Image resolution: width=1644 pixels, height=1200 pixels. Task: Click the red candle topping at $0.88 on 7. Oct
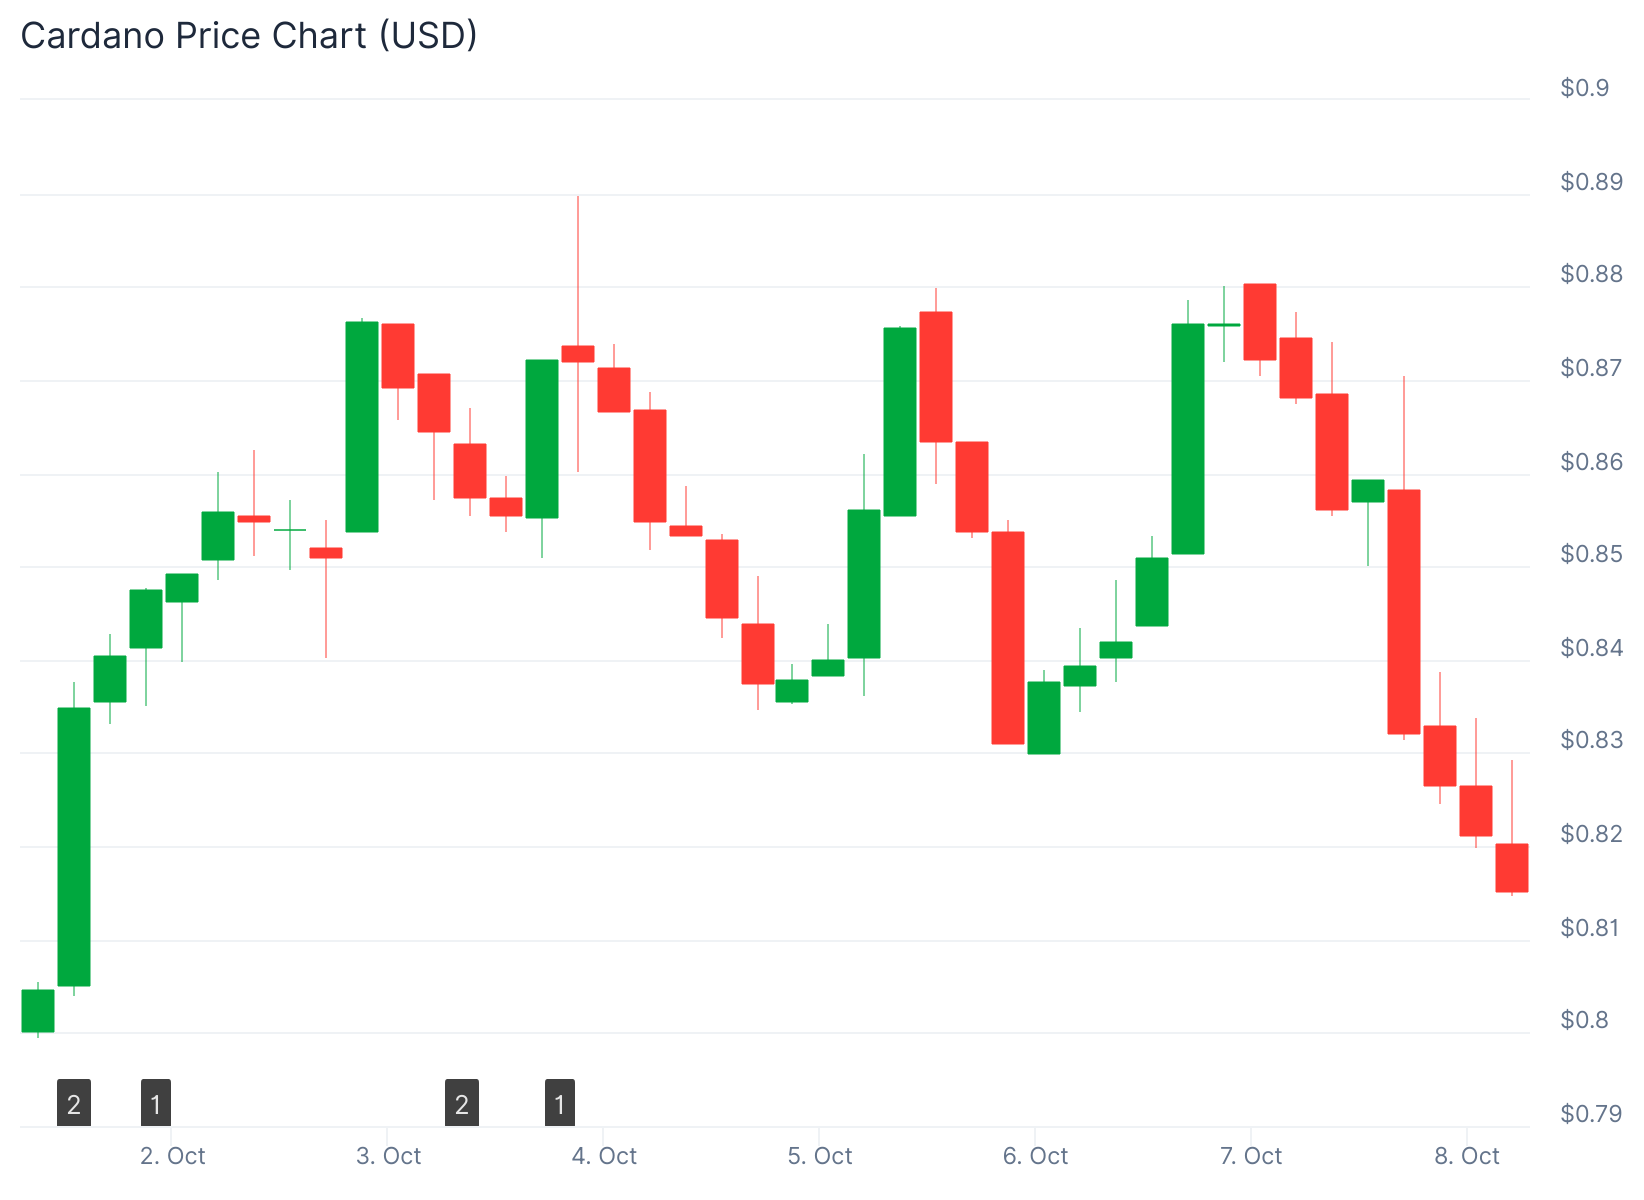(1260, 321)
